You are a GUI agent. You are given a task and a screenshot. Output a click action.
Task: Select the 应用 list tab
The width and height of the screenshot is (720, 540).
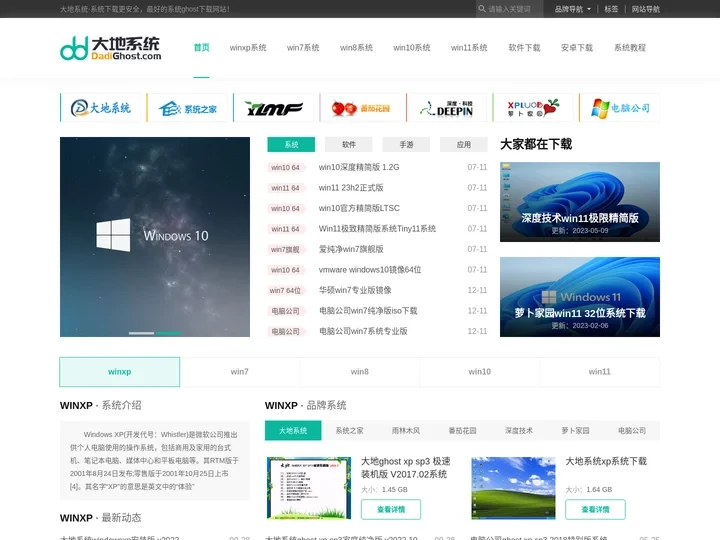click(463, 145)
